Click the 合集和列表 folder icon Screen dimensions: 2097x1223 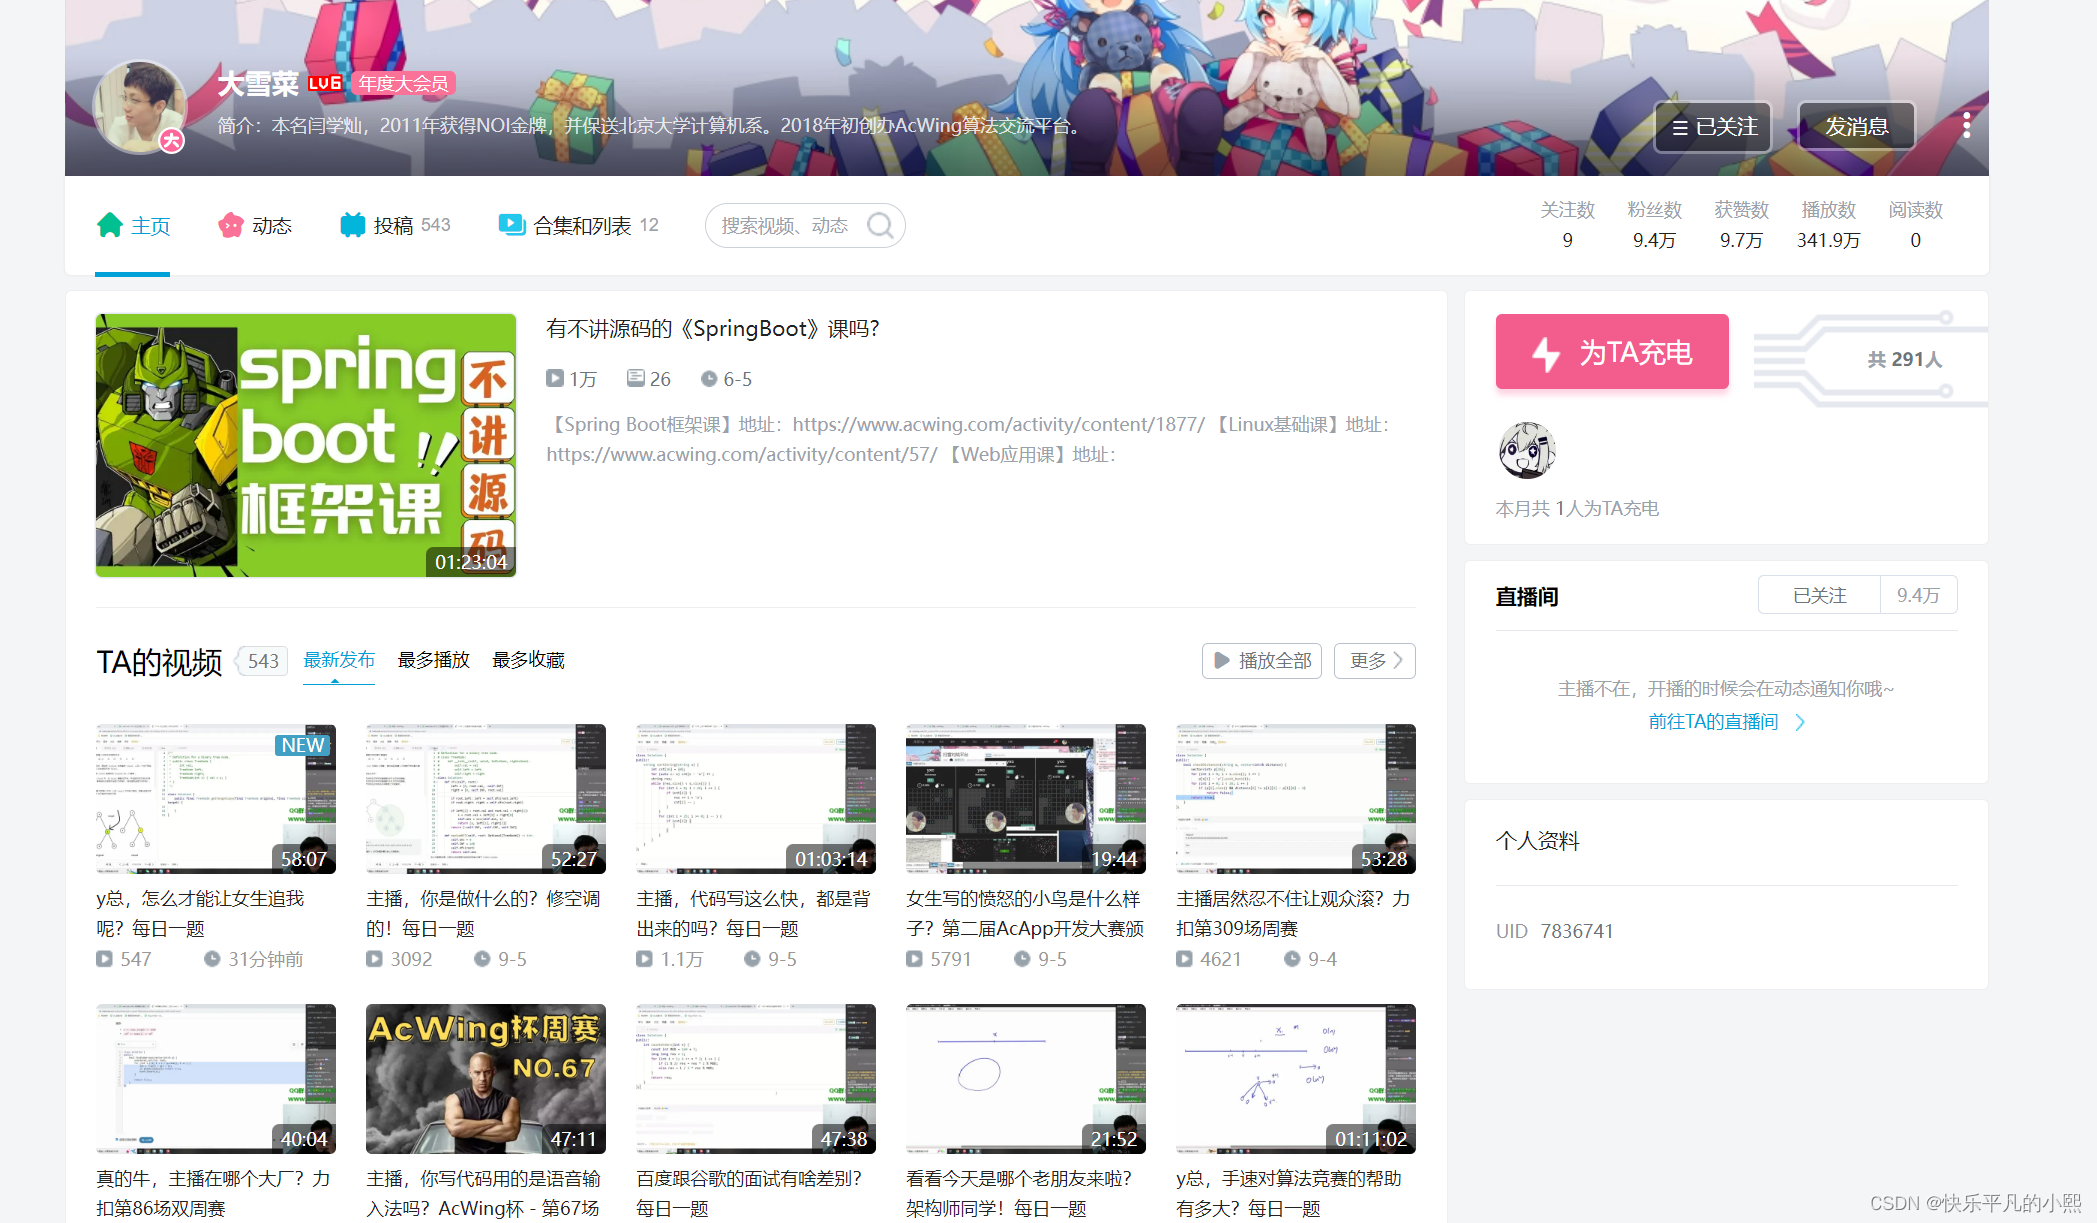[x=511, y=225]
